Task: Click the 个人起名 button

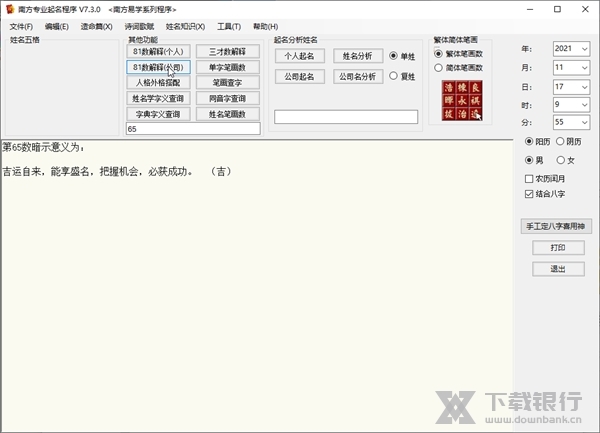Action: (300, 56)
